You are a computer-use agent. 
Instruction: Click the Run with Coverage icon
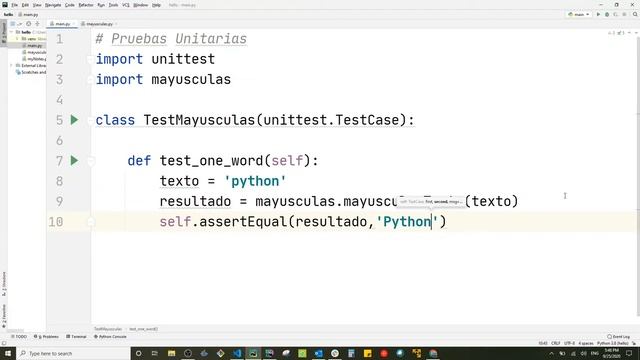616,14
